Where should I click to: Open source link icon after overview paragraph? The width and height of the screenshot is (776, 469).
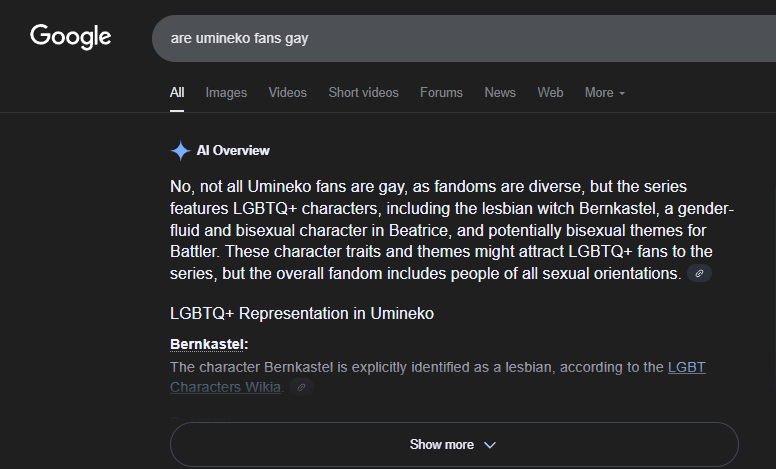tap(699, 273)
